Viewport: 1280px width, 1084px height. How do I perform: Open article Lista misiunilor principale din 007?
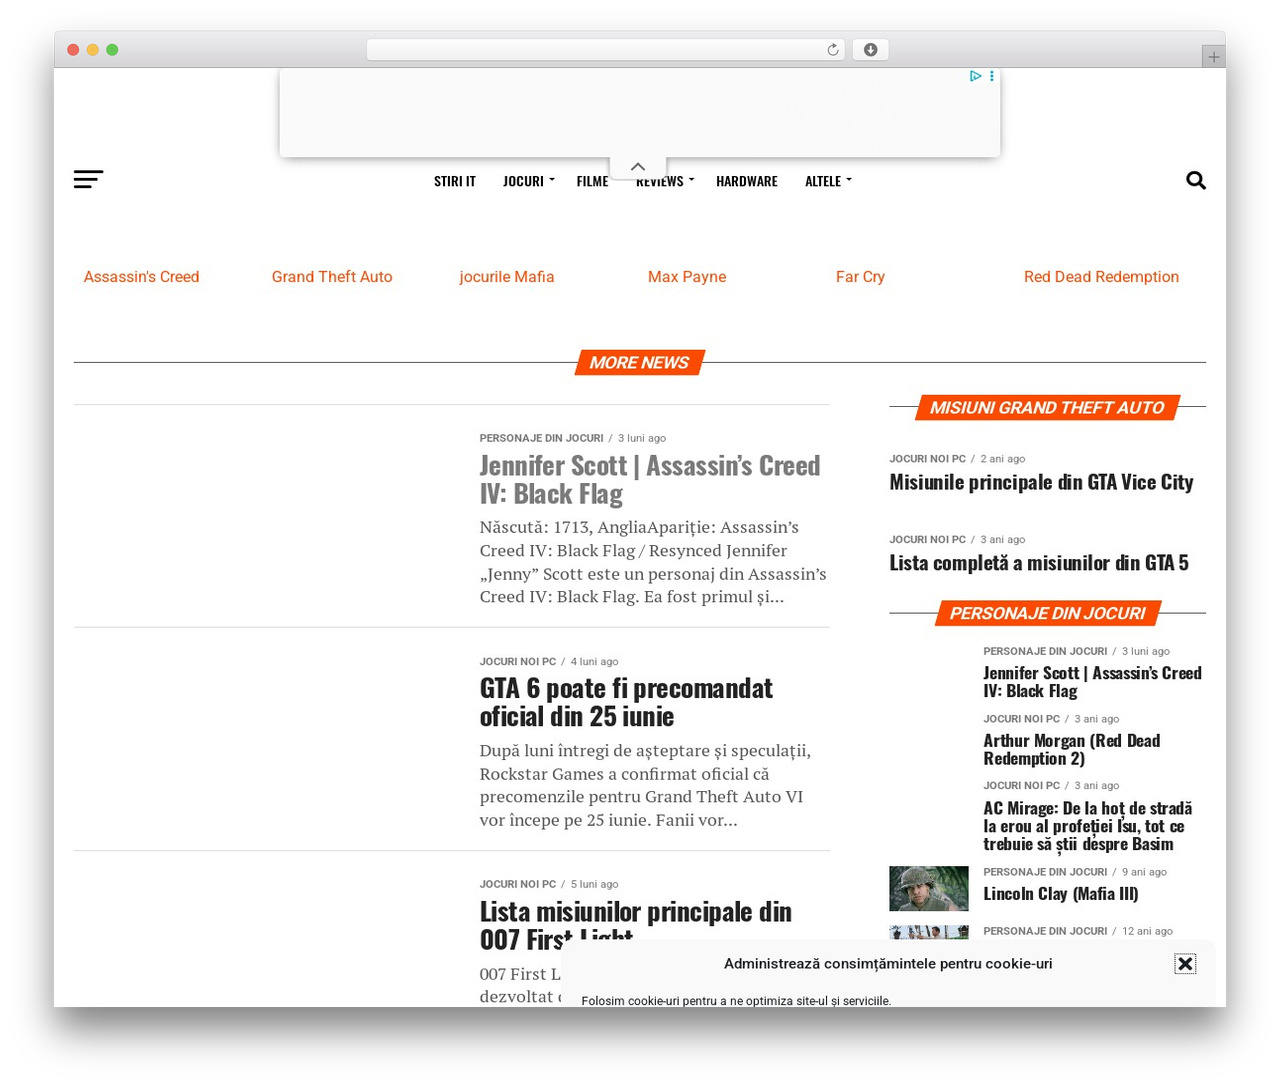(636, 925)
